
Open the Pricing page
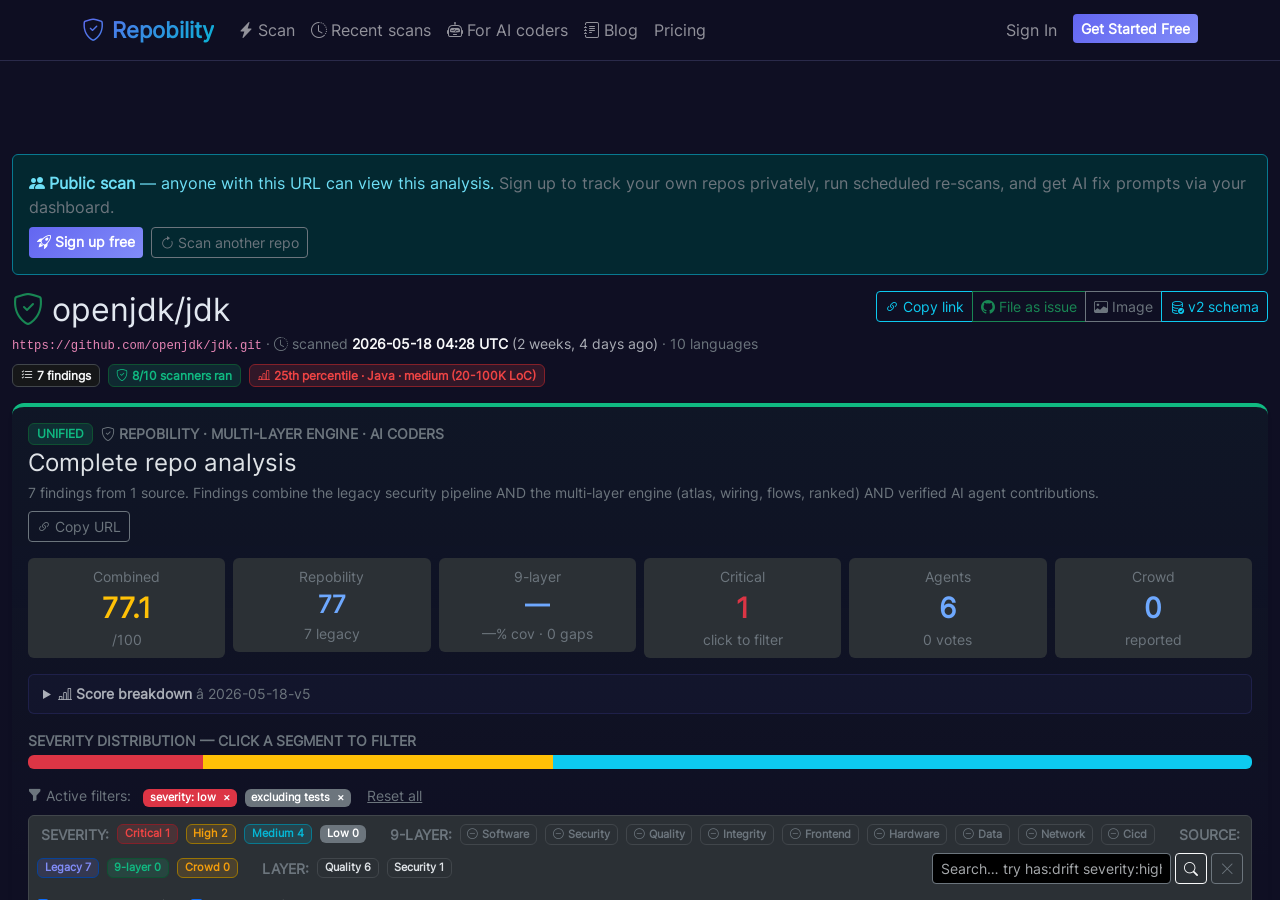pyautogui.click(x=680, y=30)
